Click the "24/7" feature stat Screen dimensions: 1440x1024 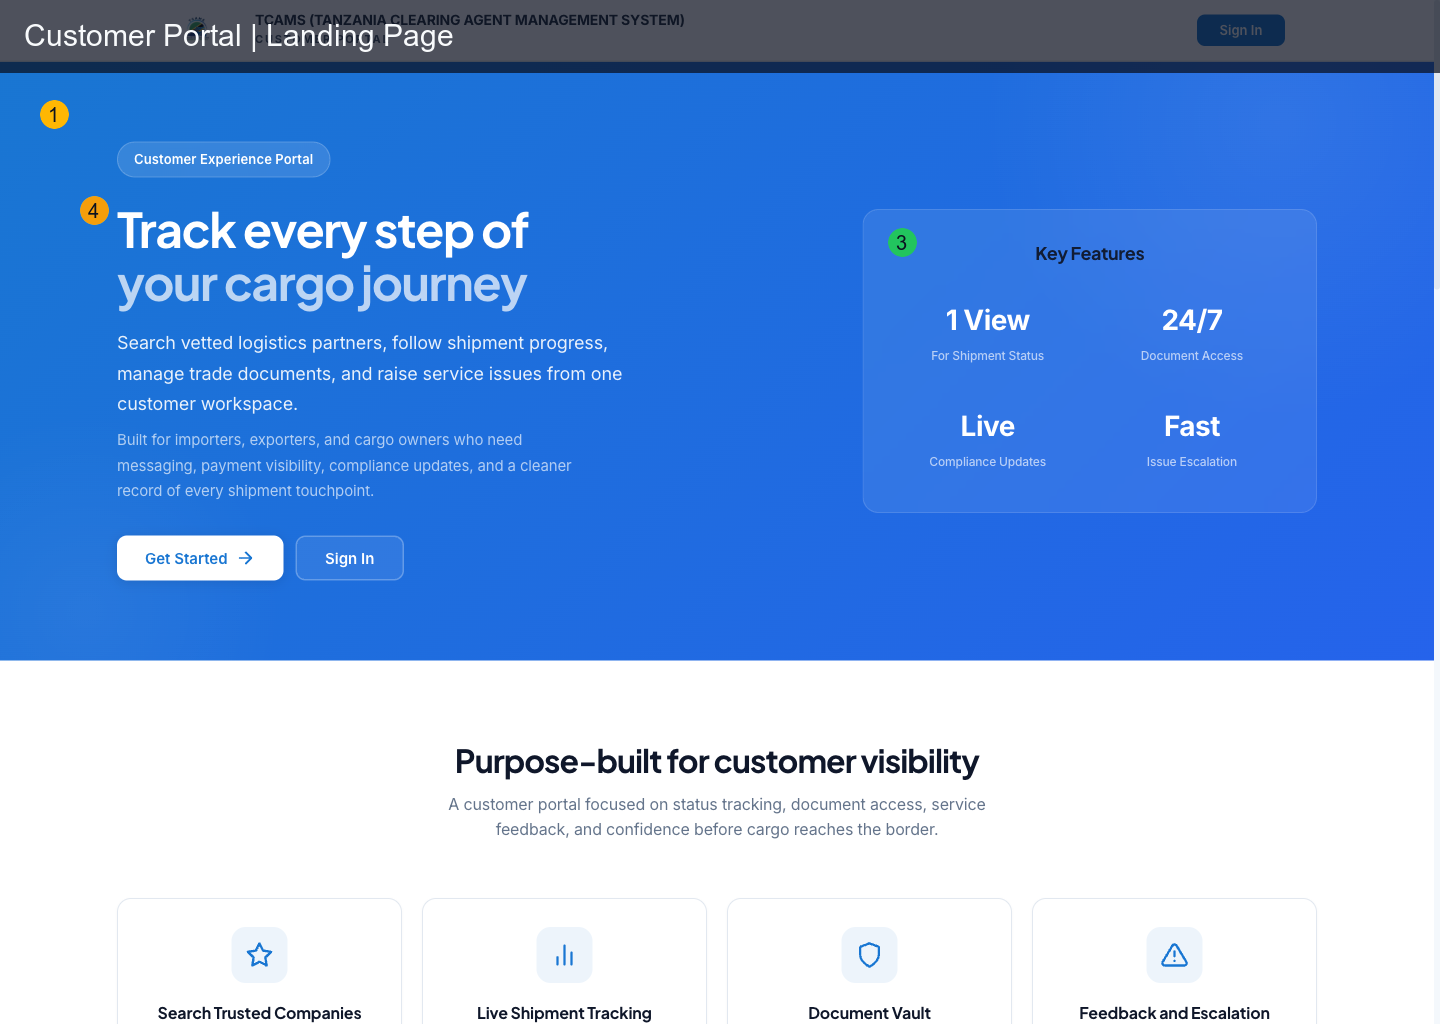[x=1192, y=320]
